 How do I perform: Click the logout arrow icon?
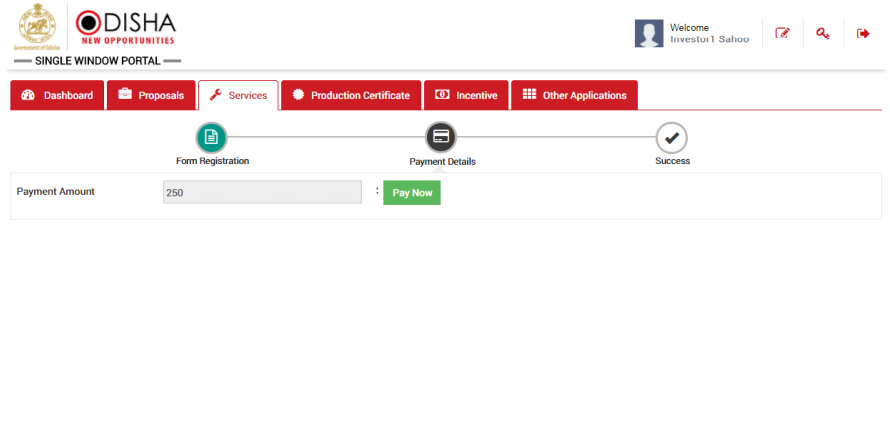pyautogui.click(x=863, y=33)
